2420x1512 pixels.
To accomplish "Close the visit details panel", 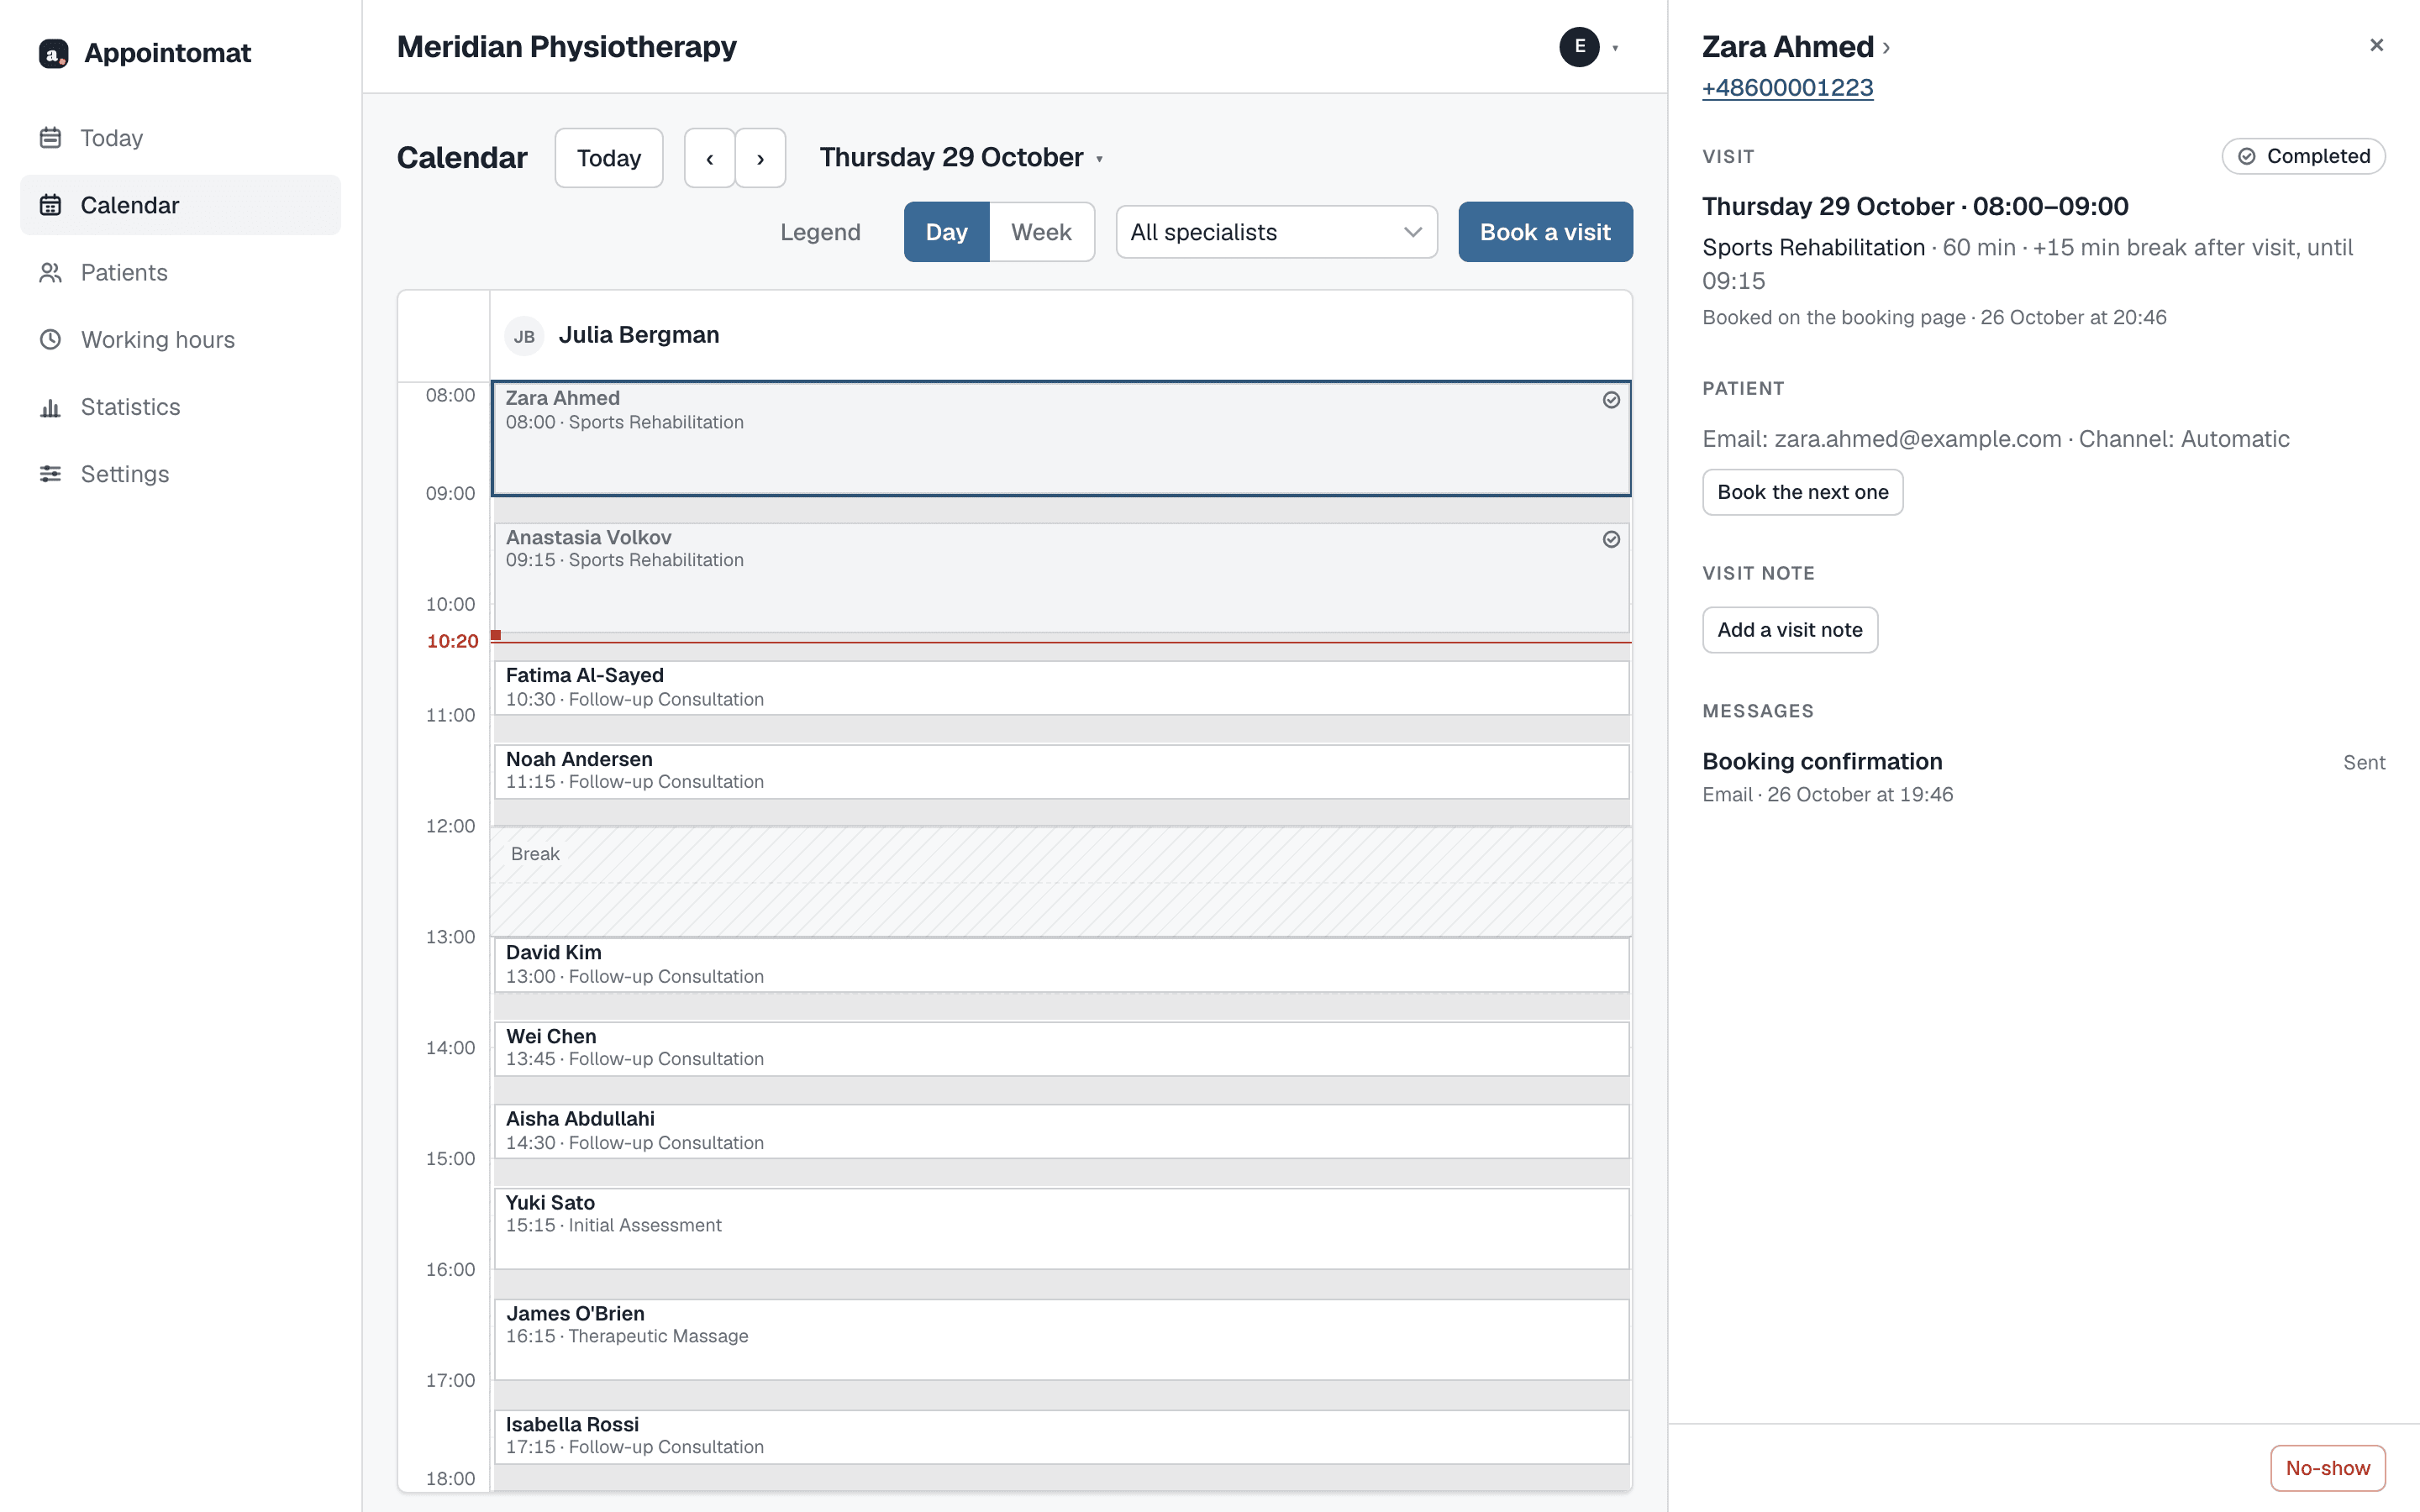I will [2377, 45].
